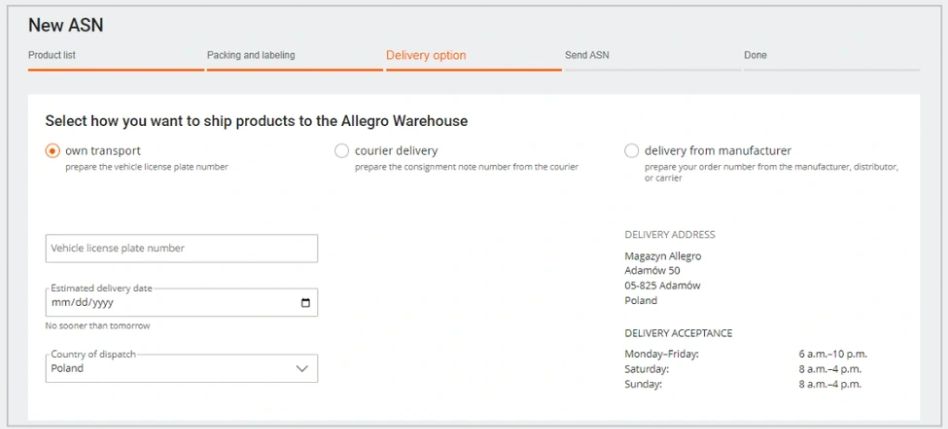Click prepare the consignment note number text
The image size is (948, 429).
click(x=467, y=167)
